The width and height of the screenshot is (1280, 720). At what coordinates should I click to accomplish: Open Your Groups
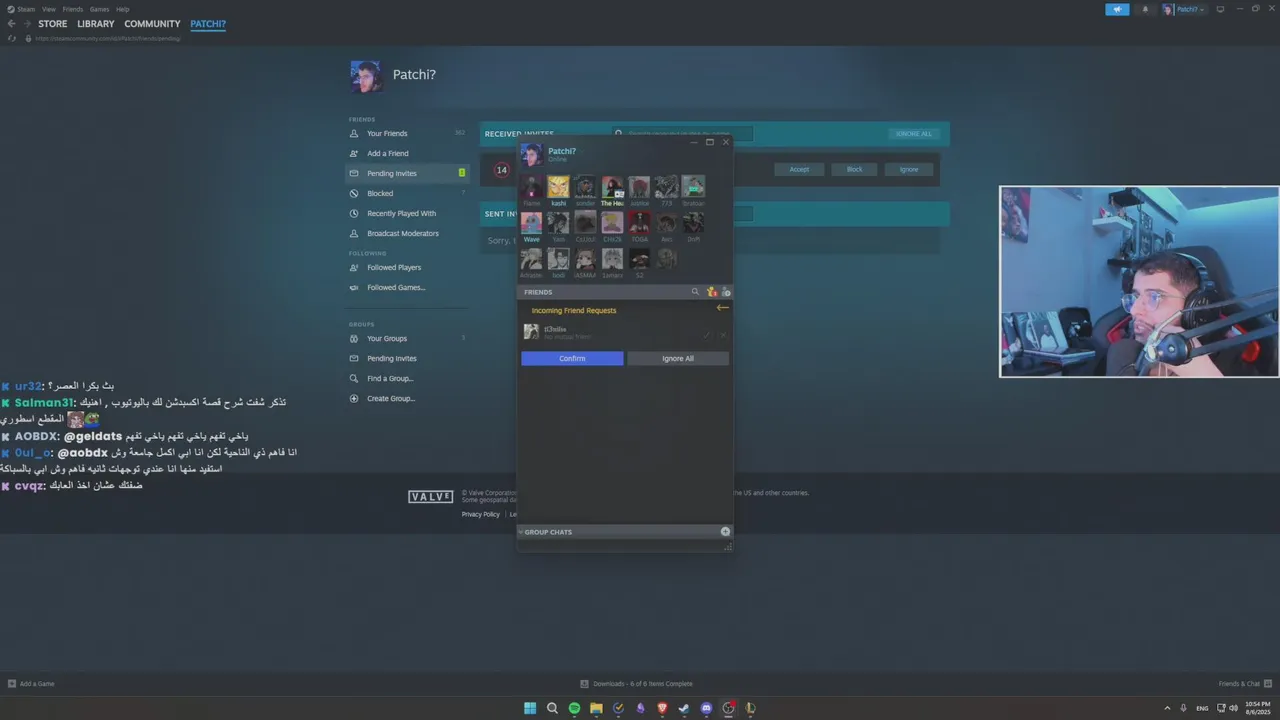[x=386, y=338]
